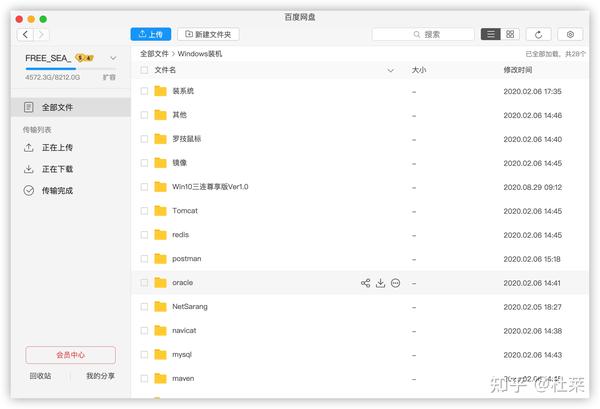Switch to list view
Viewport: 600px width, 409px height.
click(491, 34)
